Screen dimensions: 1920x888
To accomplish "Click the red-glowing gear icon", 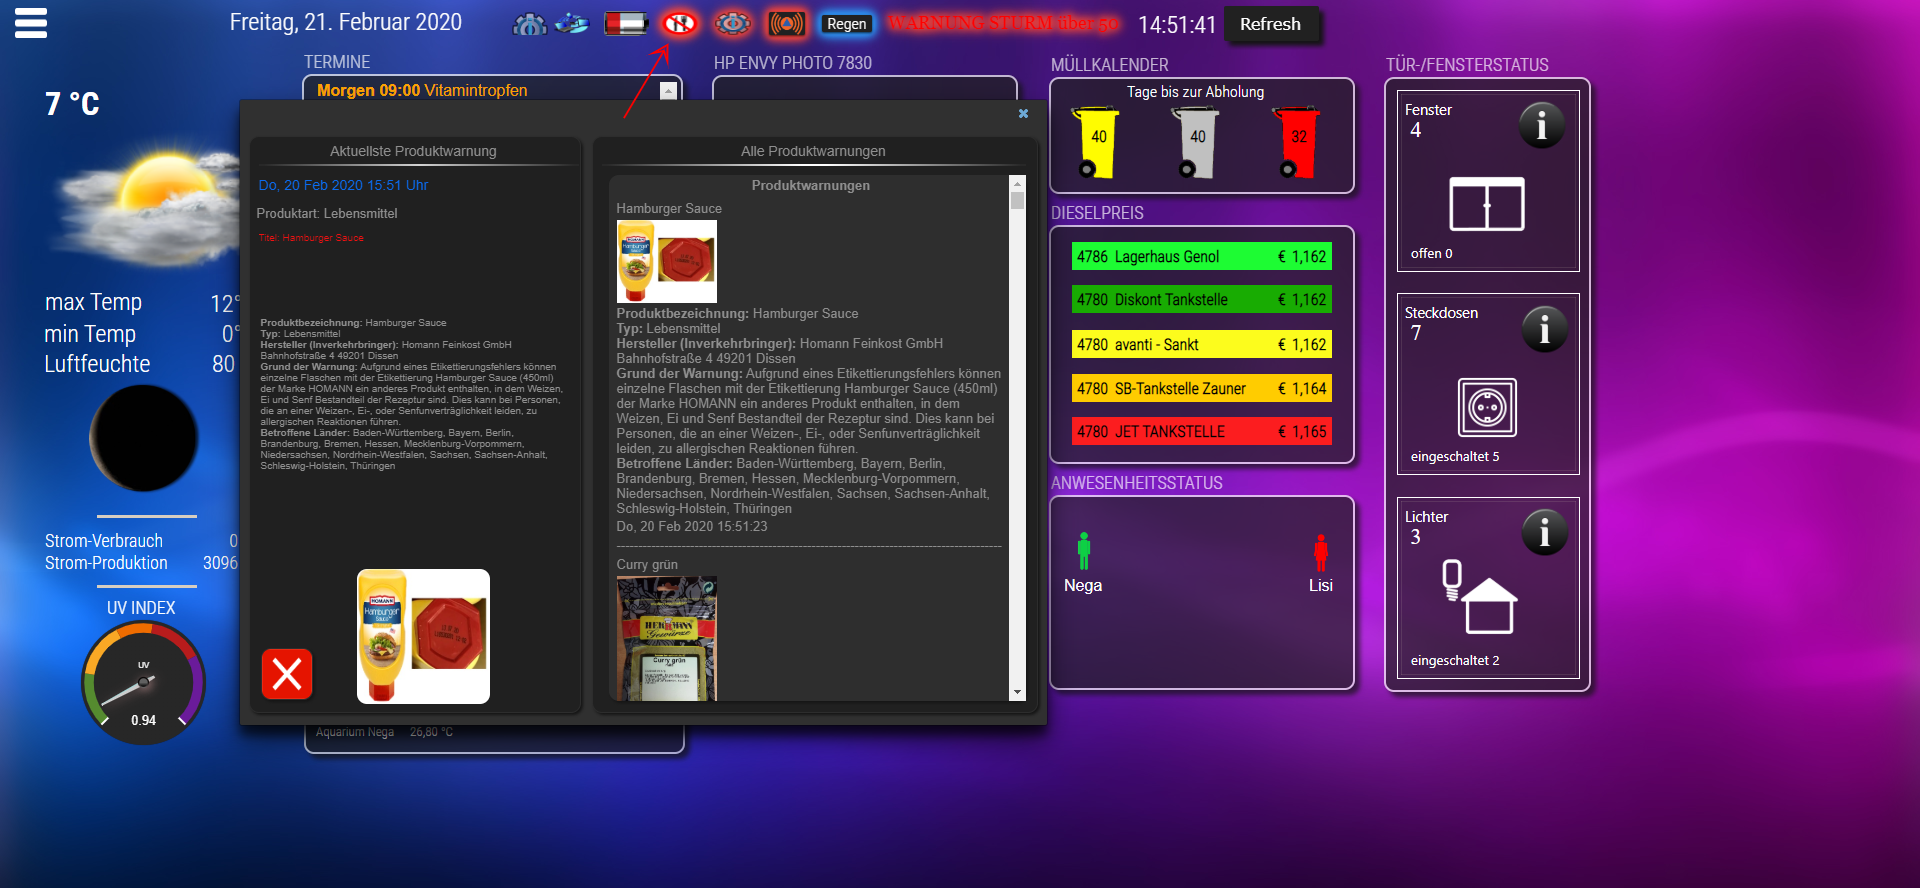I will [733, 23].
